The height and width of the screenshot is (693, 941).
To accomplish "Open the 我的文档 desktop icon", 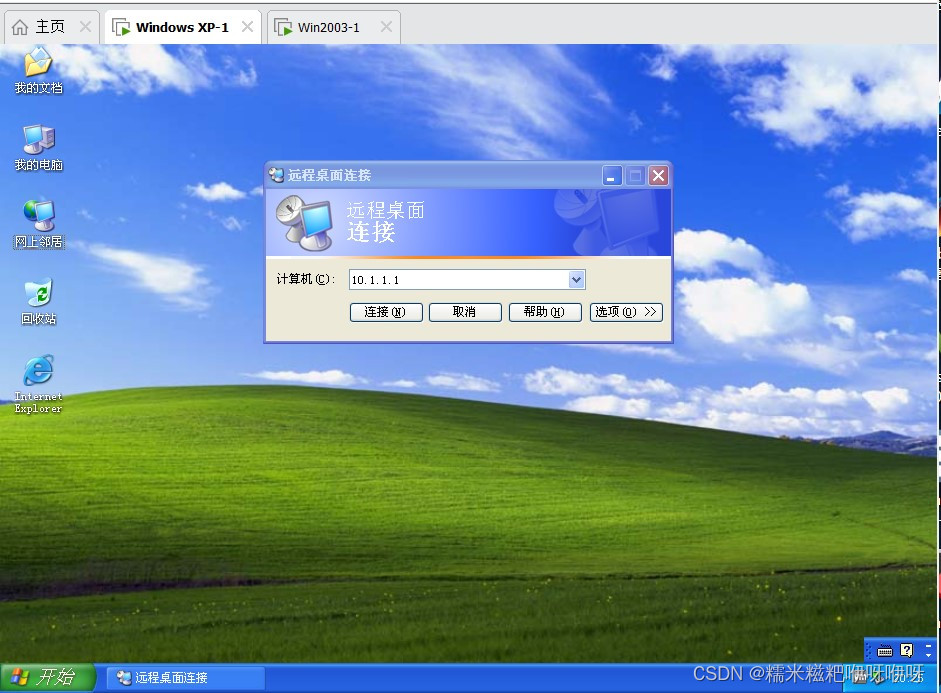I will [38, 70].
